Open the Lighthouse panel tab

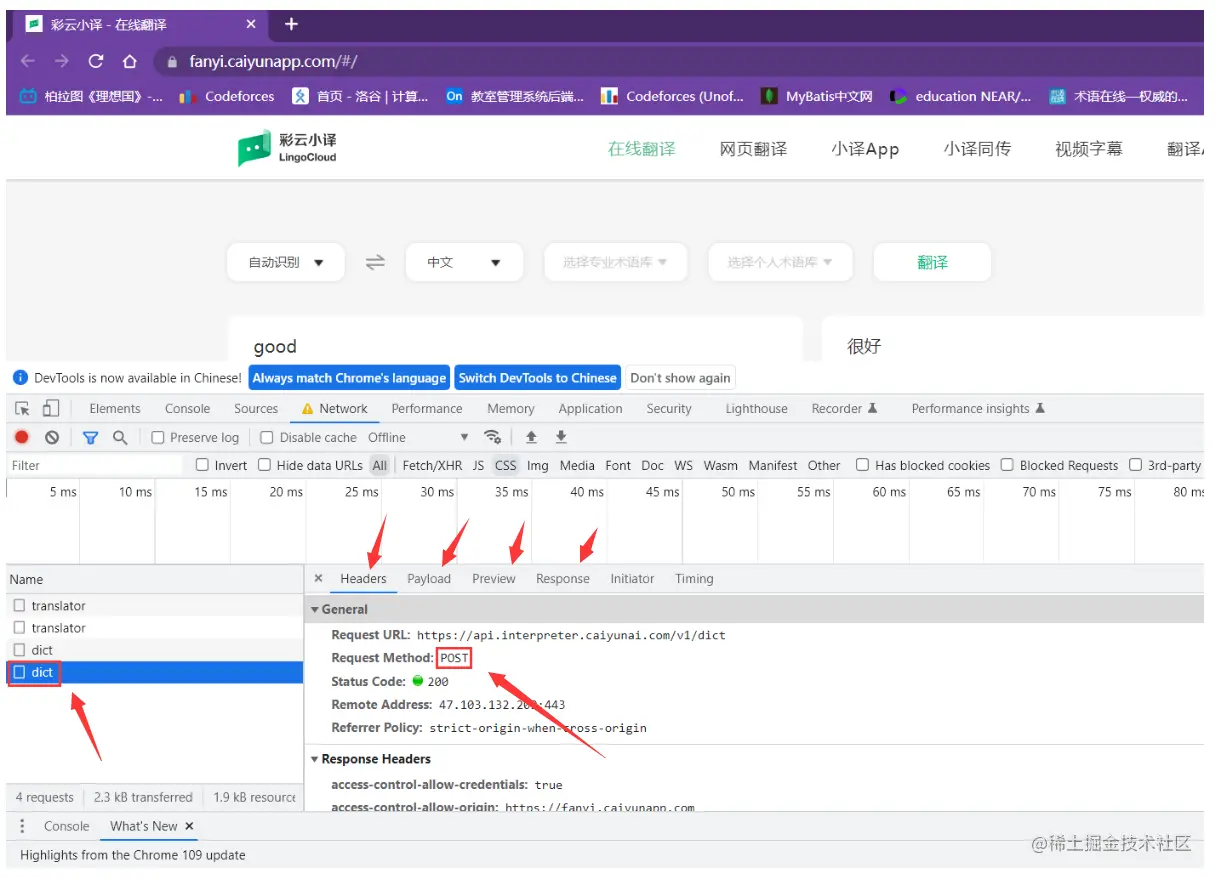756,408
